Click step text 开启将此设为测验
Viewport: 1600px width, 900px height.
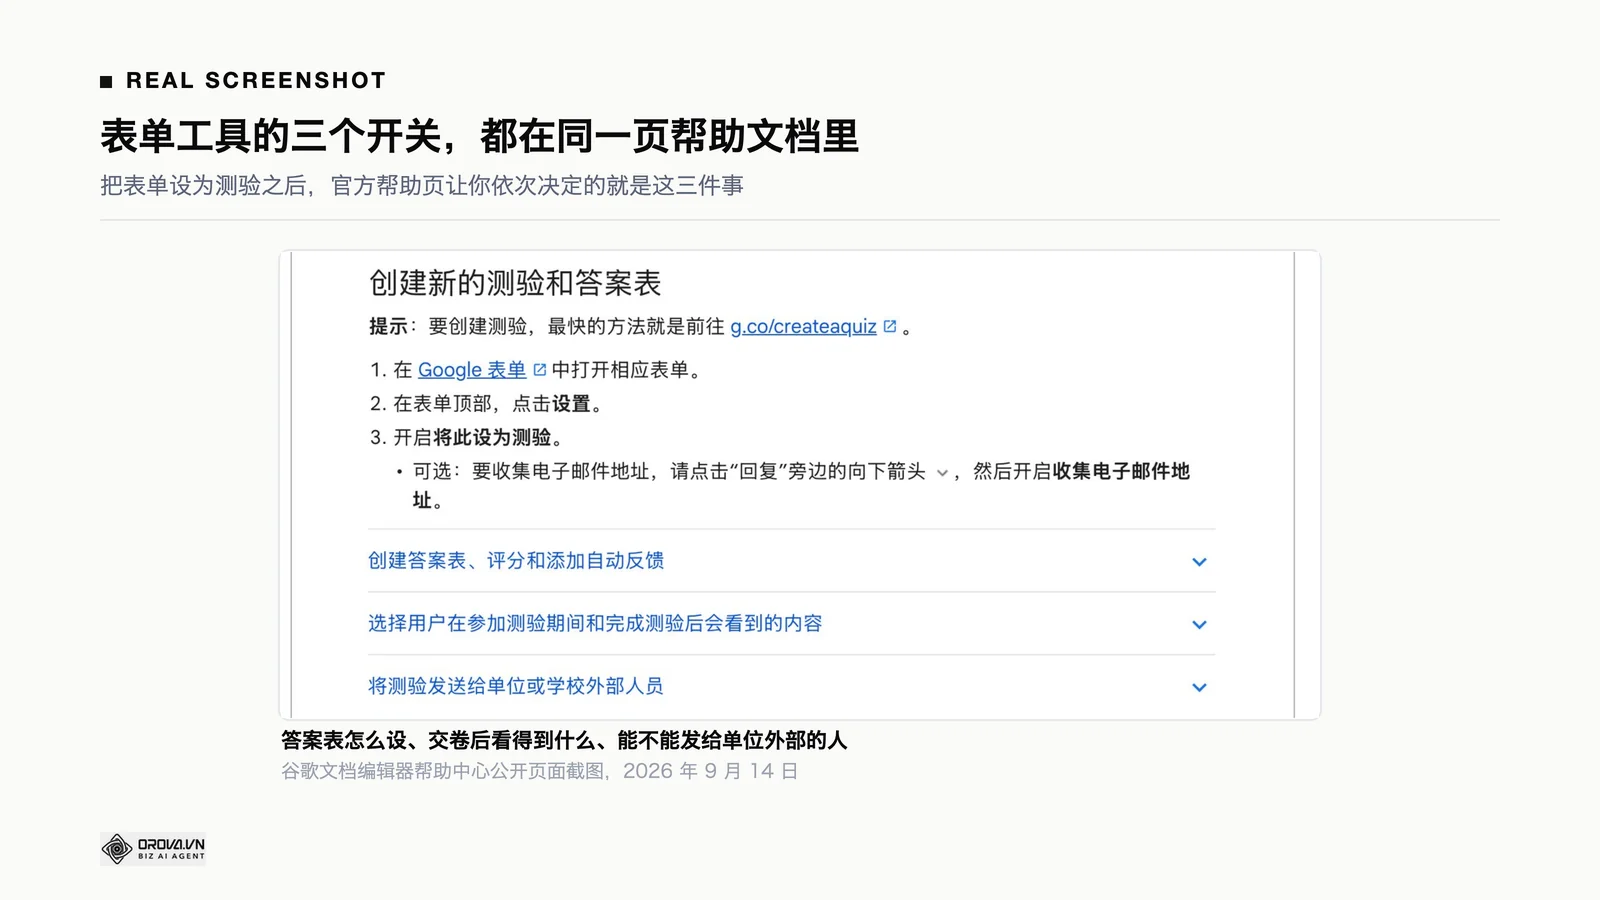(479, 438)
